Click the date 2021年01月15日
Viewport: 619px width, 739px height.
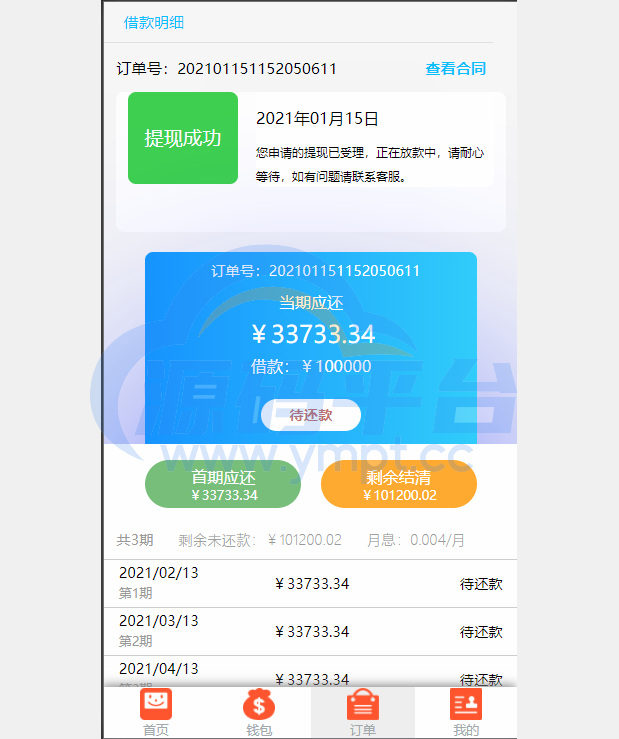317,118
